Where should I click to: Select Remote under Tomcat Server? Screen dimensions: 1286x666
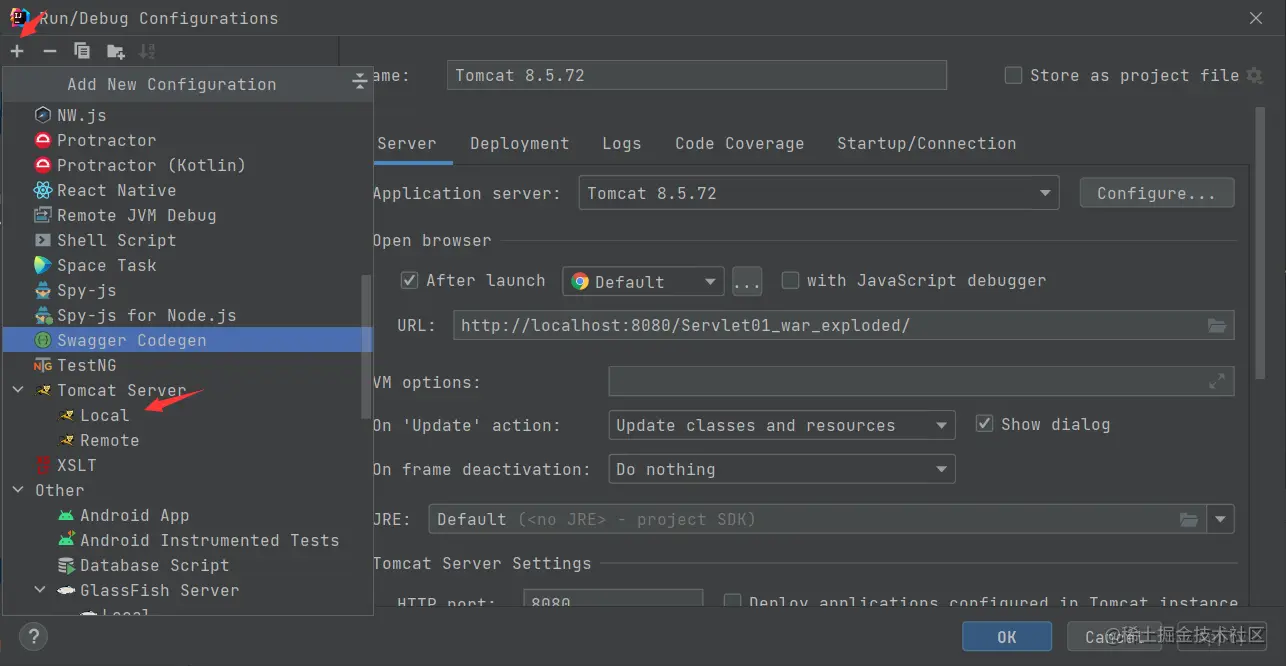109,440
